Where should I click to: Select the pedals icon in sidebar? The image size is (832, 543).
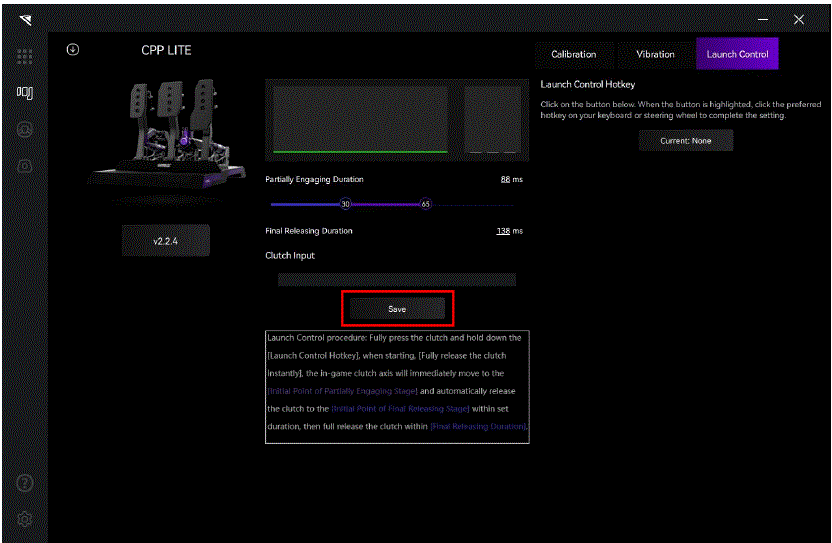(x=24, y=93)
